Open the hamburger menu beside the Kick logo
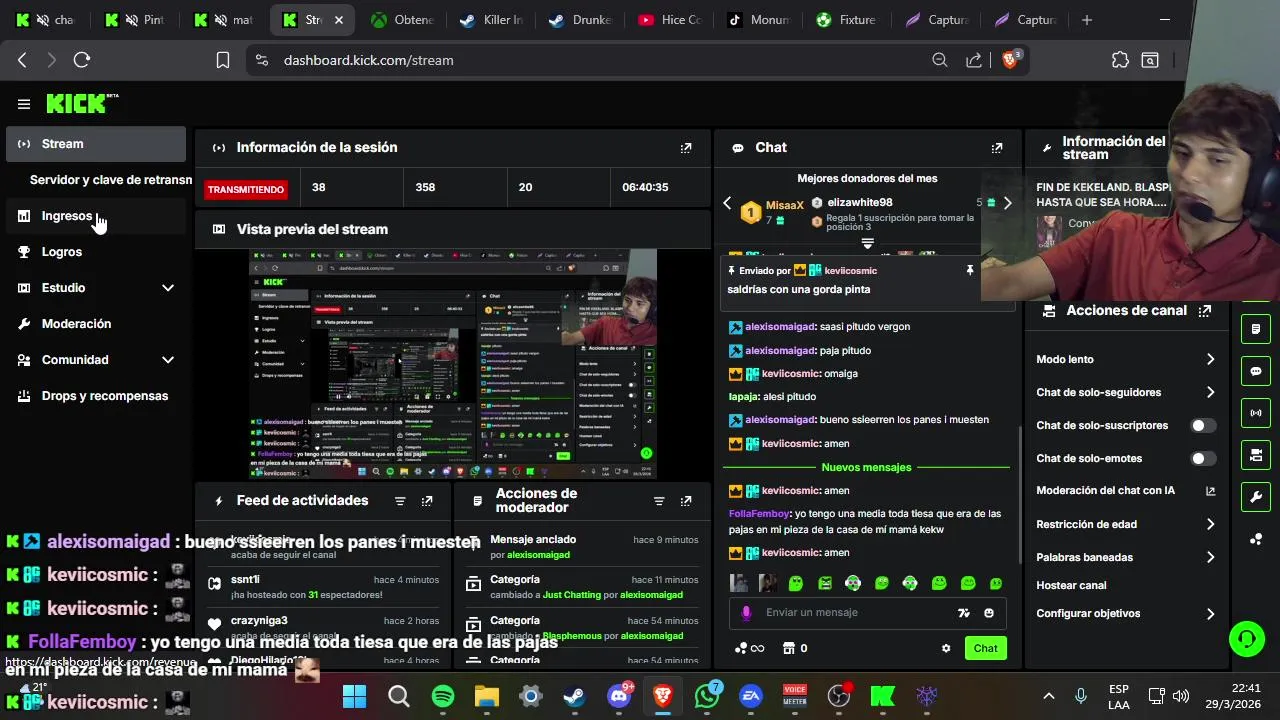Image resolution: width=1280 pixels, height=720 pixels. [x=24, y=104]
